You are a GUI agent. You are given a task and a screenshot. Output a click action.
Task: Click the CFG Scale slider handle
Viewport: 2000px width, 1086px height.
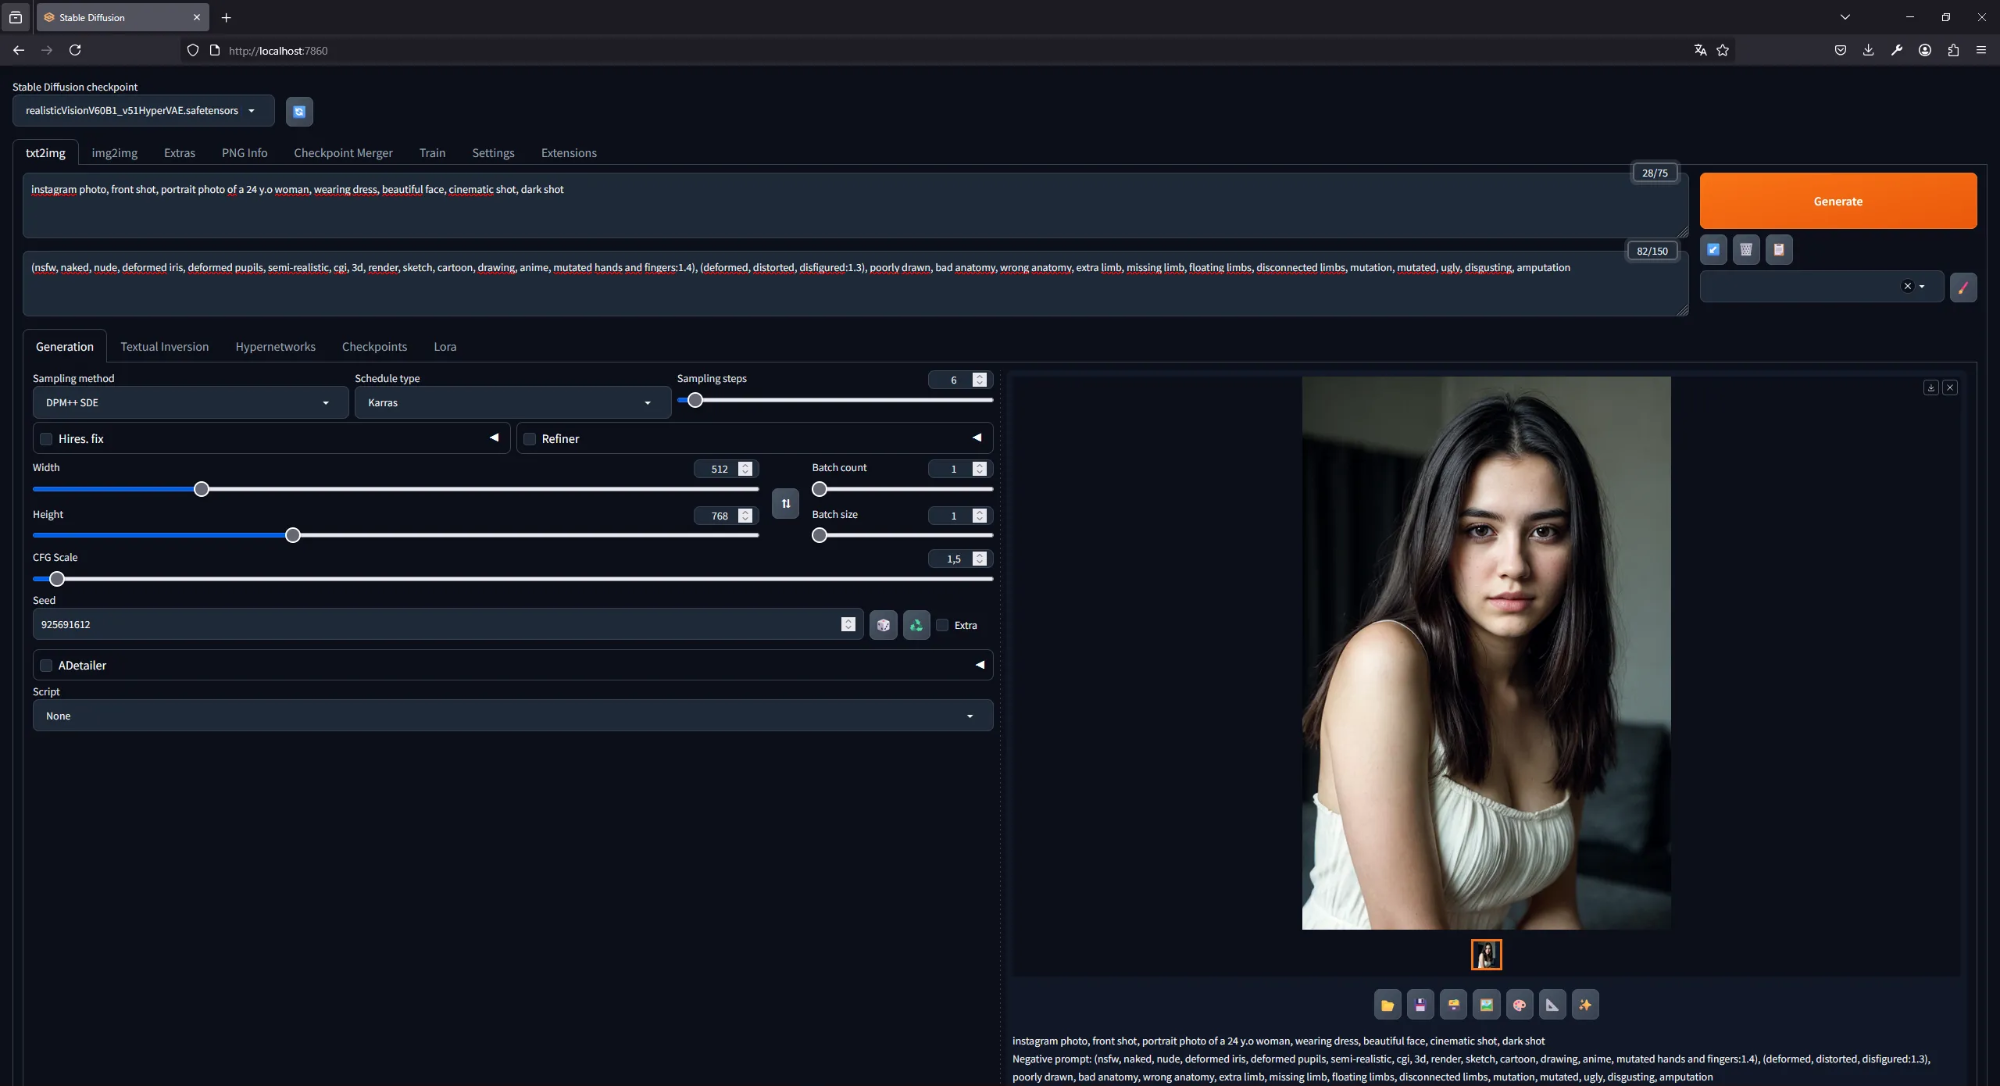point(57,579)
